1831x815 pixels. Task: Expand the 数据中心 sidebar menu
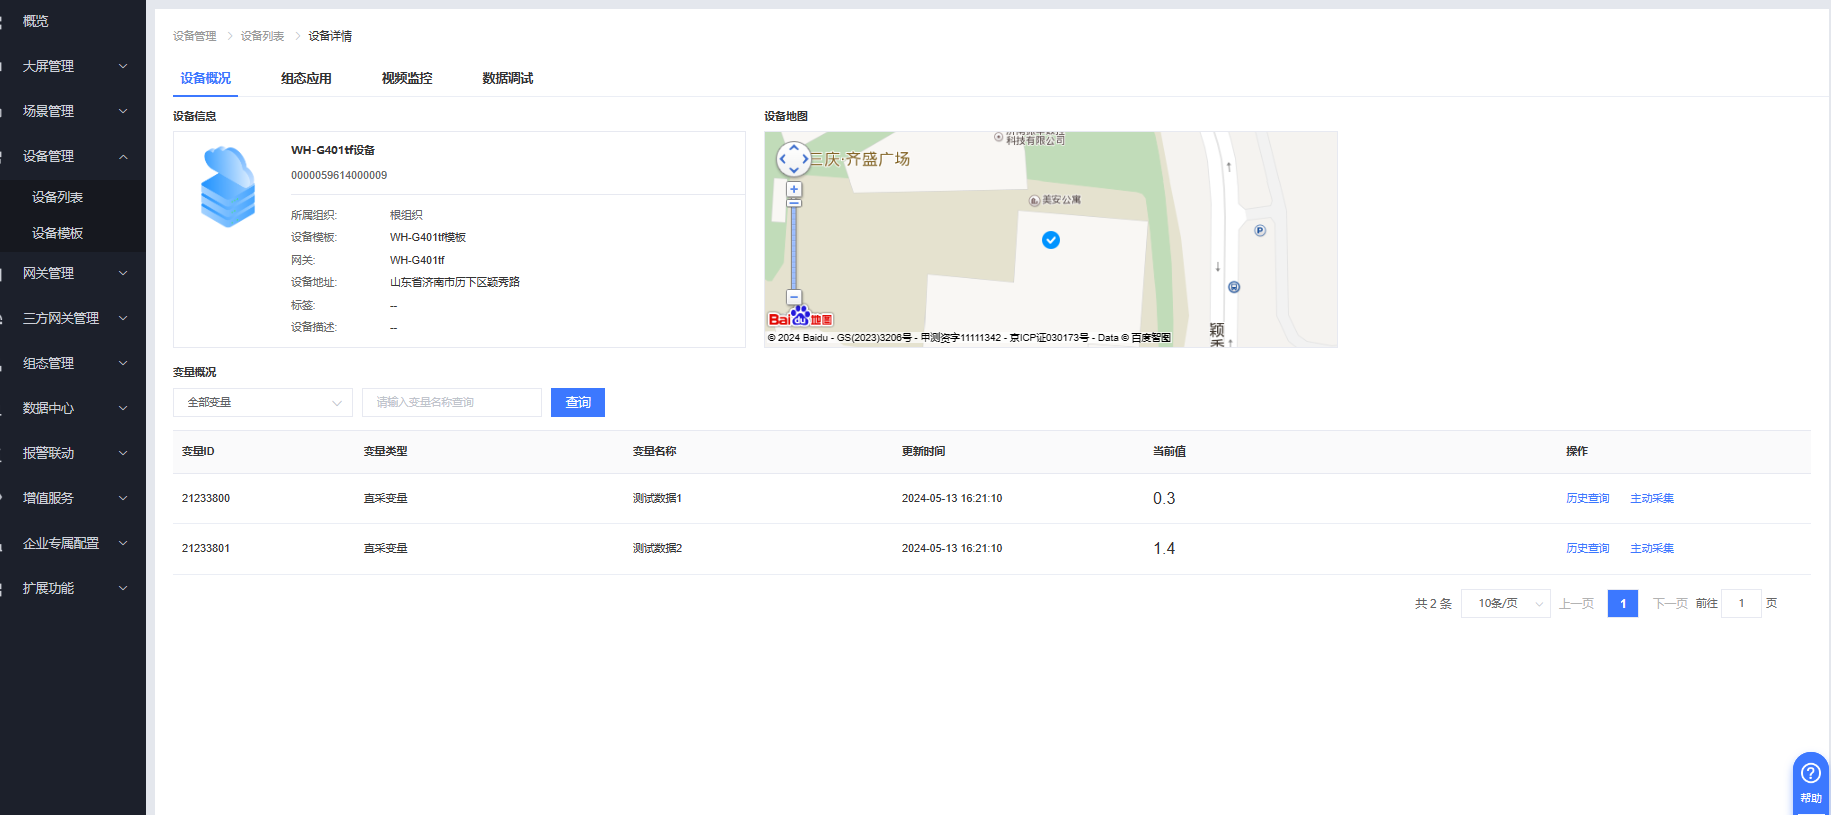pyautogui.click(x=73, y=408)
